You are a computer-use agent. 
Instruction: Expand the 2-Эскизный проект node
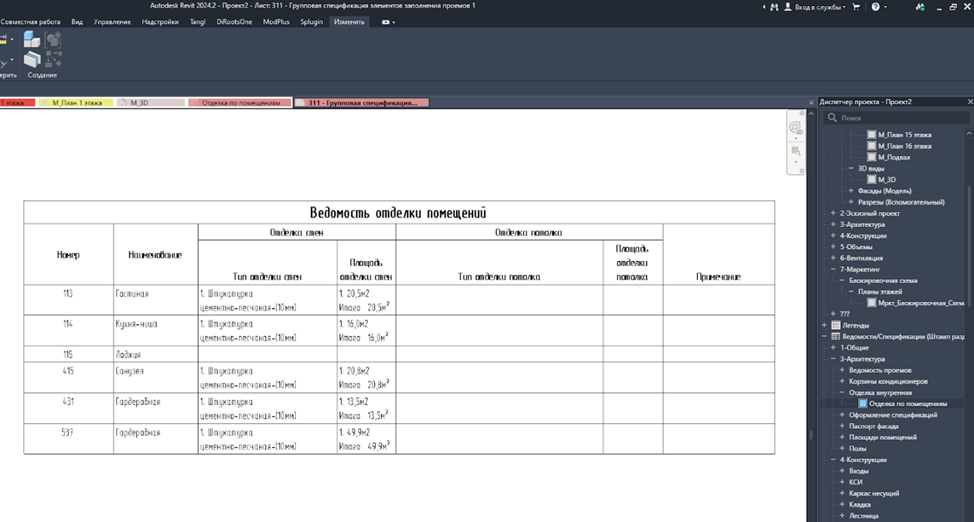tap(834, 213)
